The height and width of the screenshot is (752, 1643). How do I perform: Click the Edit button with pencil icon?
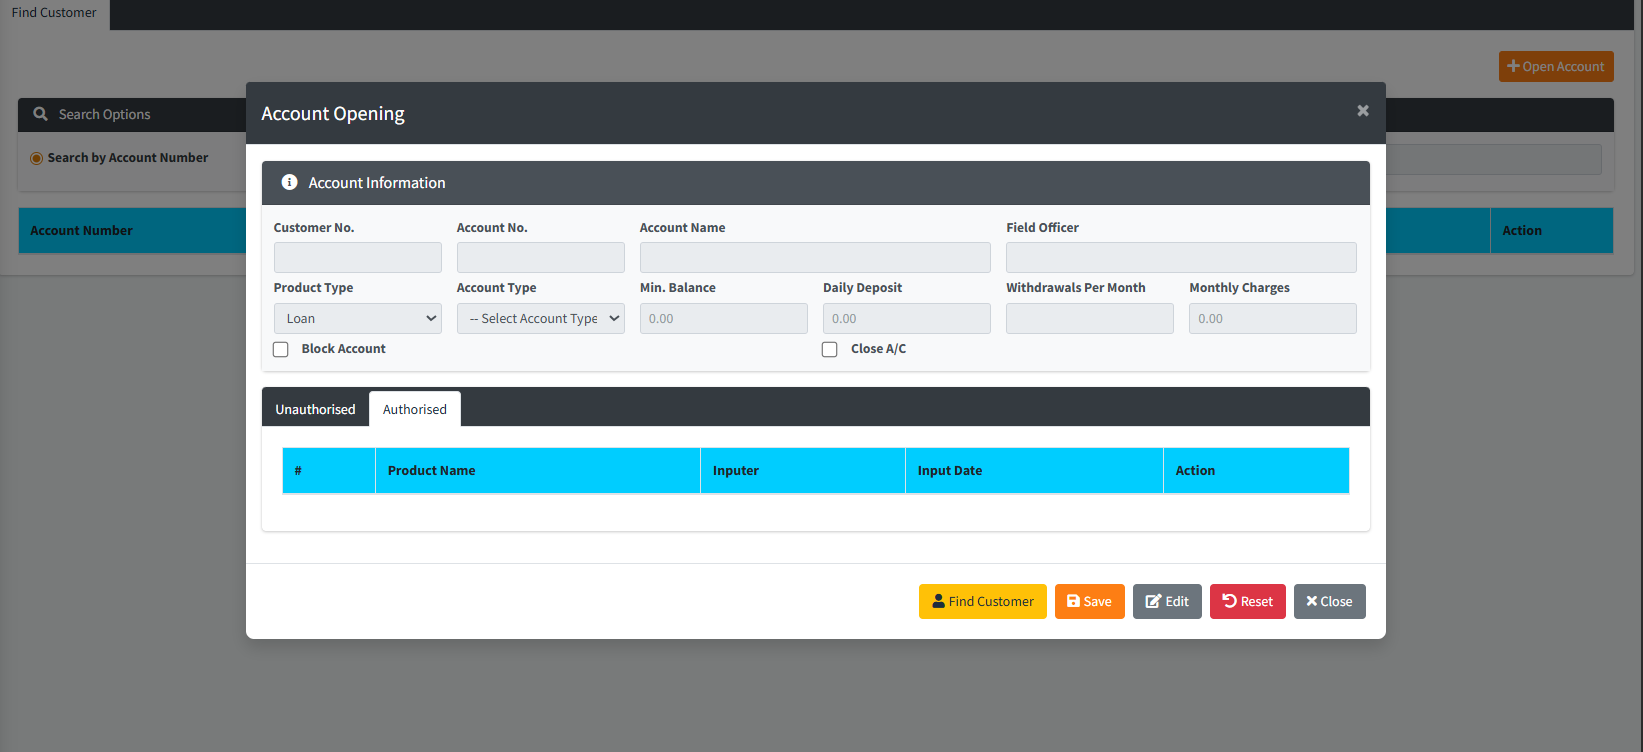[x=1166, y=601]
